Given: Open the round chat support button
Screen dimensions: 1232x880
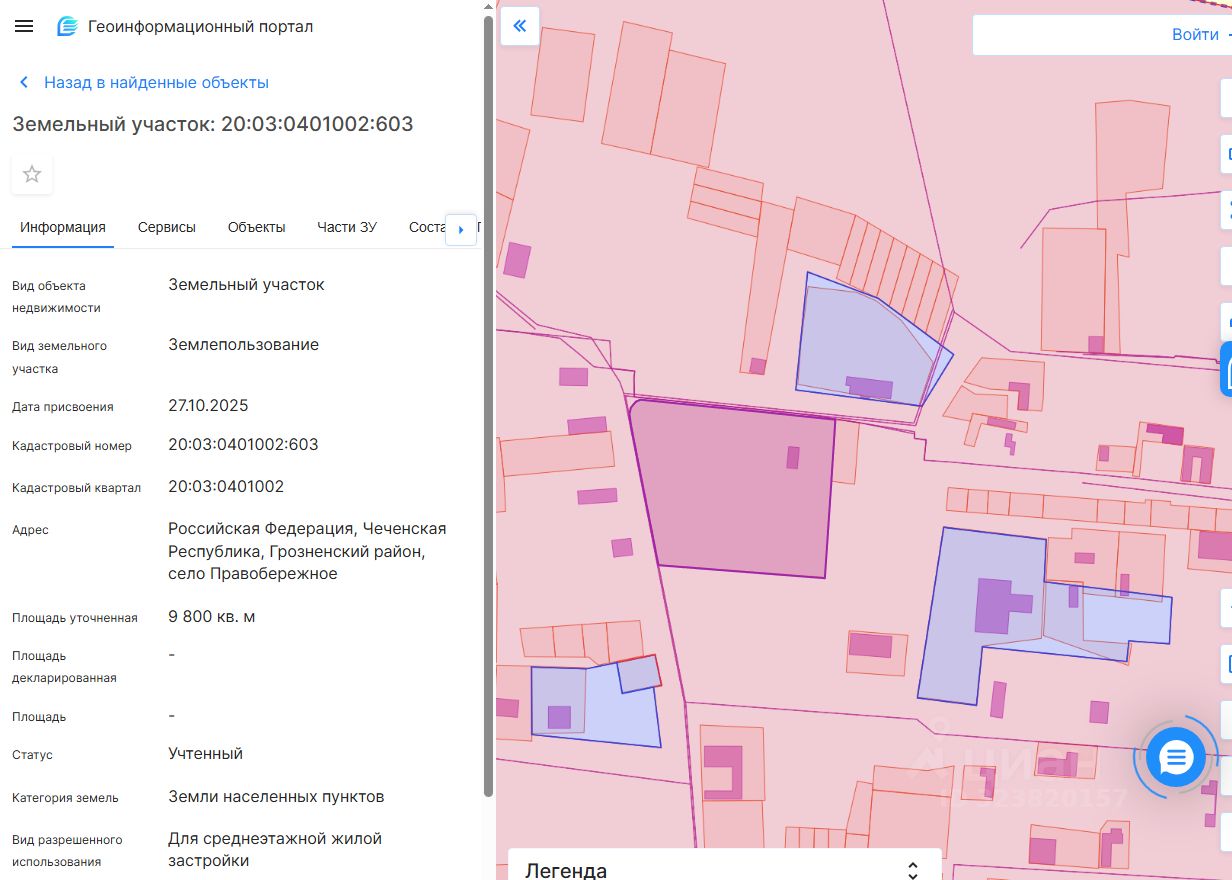Looking at the screenshot, I should (1176, 757).
